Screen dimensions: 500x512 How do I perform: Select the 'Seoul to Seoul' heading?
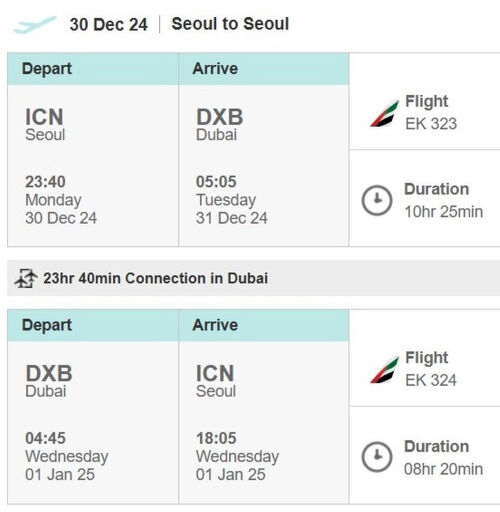230,24
